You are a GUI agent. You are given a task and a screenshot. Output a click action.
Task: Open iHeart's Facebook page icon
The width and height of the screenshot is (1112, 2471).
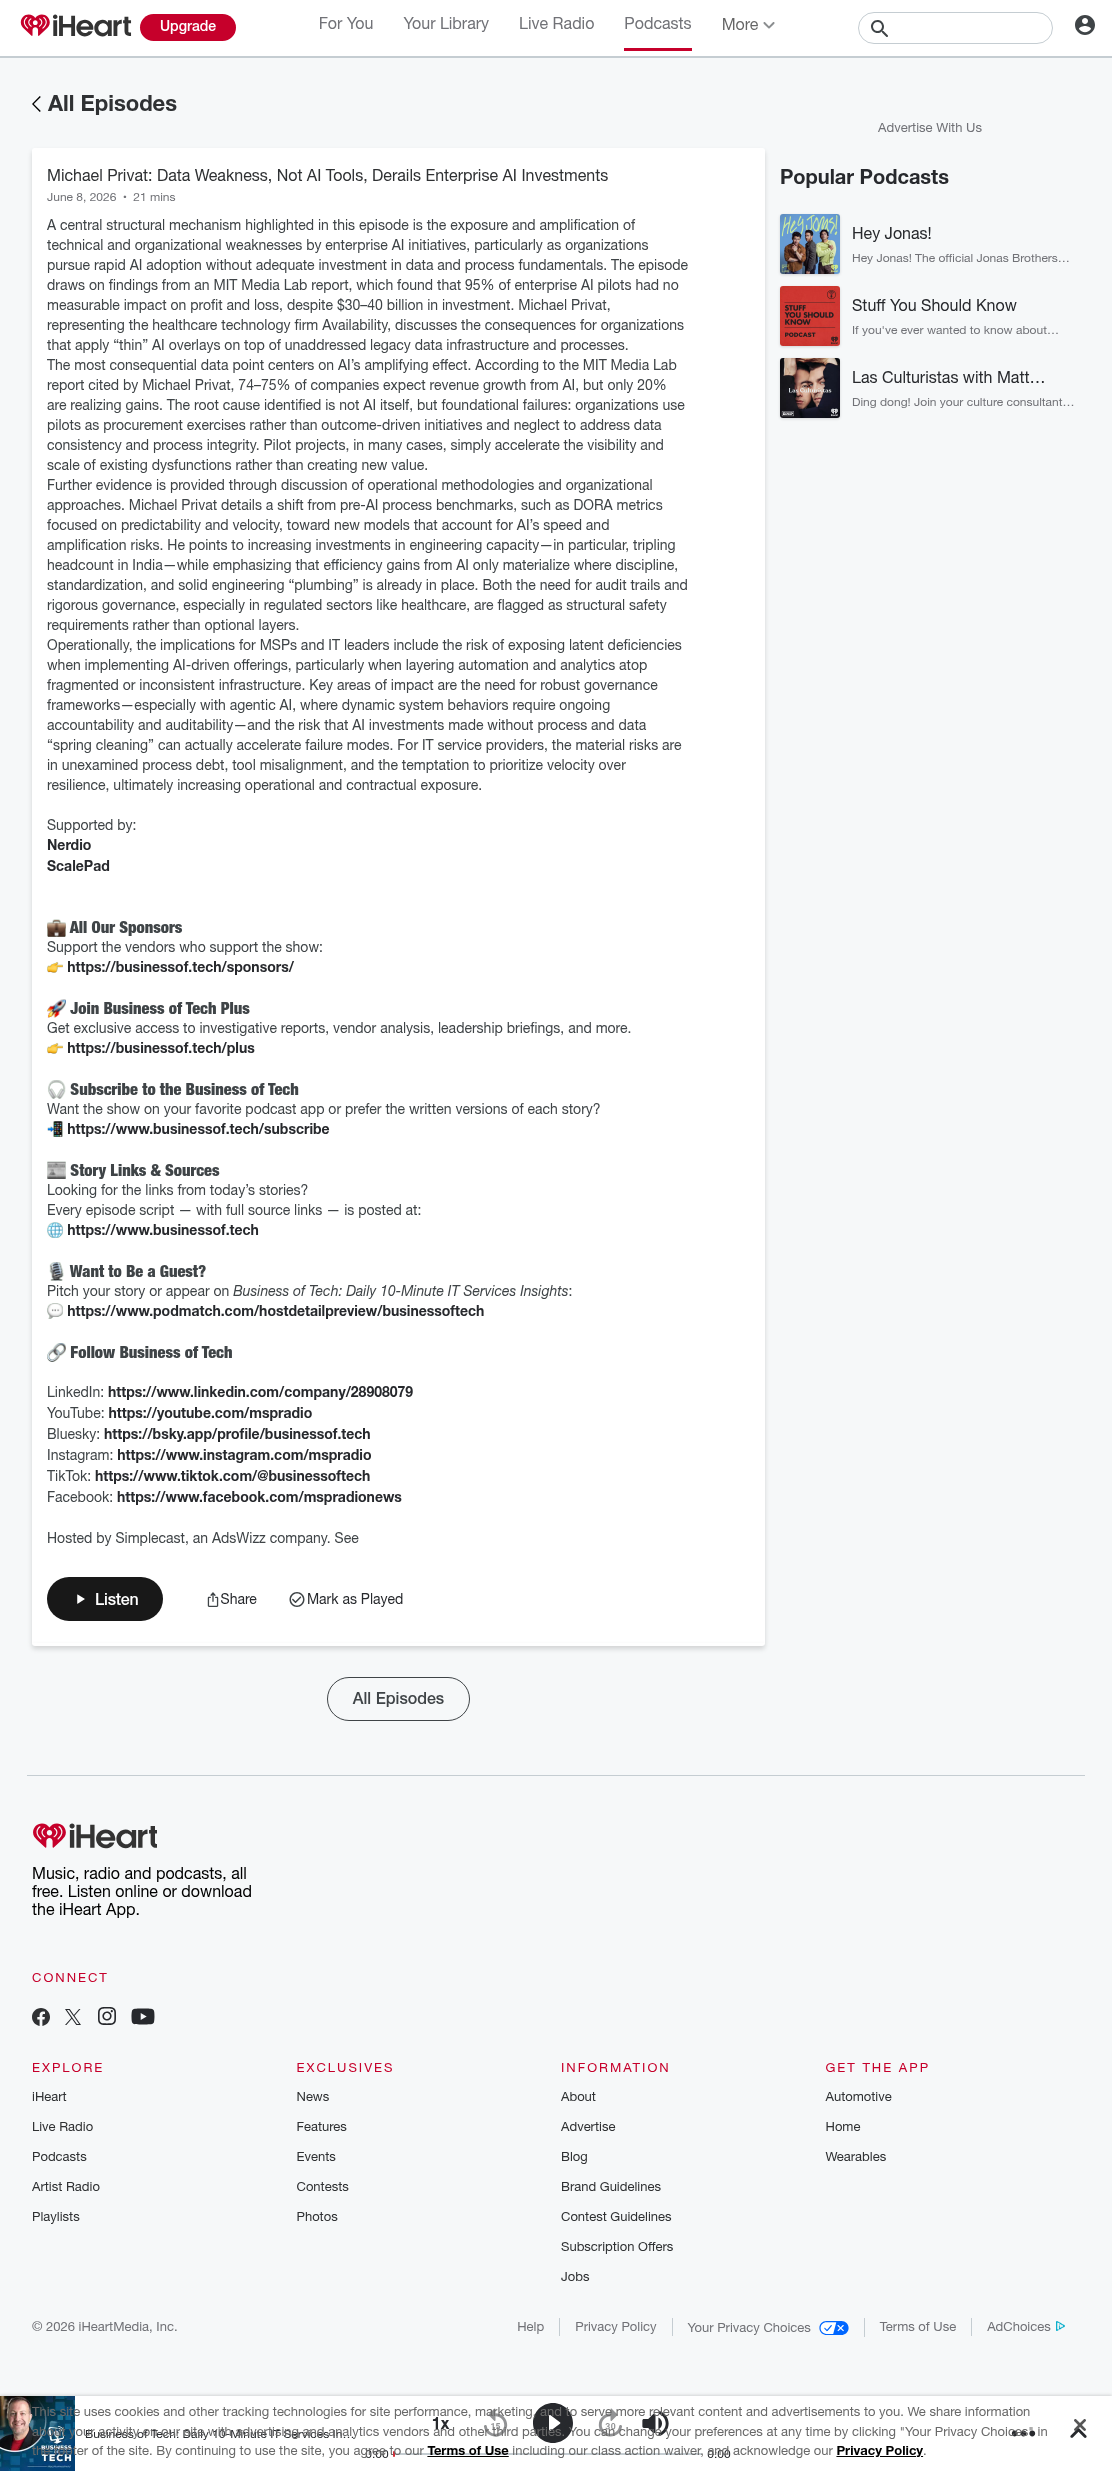pyautogui.click(x=41, y=2017)
